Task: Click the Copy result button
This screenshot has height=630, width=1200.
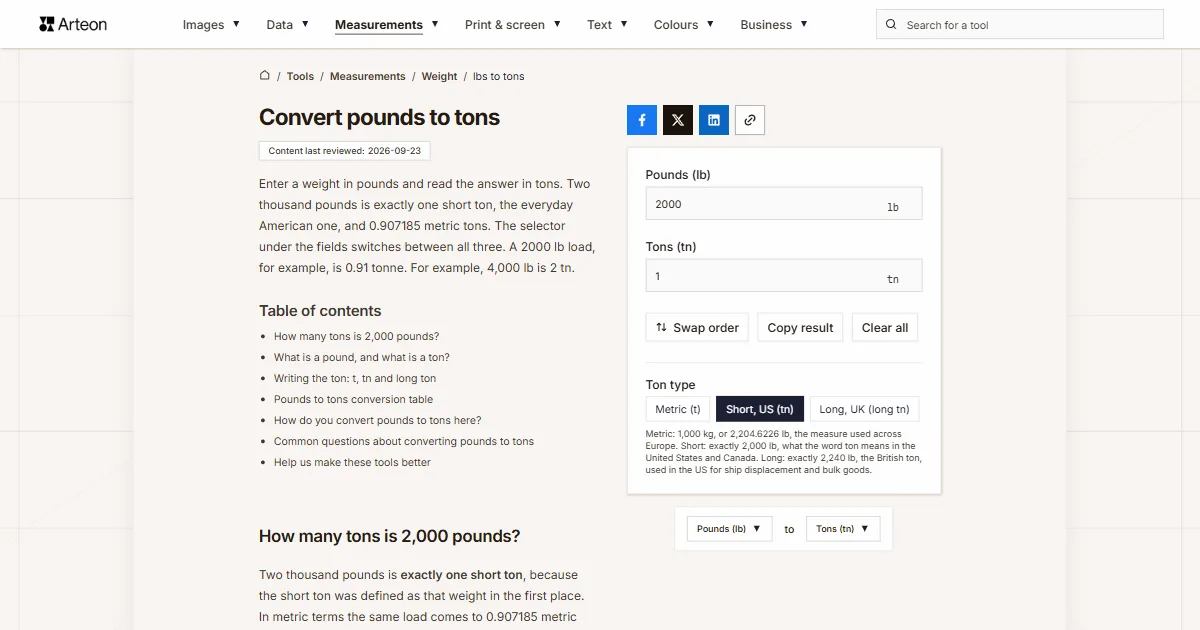Action: click(x=800, y=328)
